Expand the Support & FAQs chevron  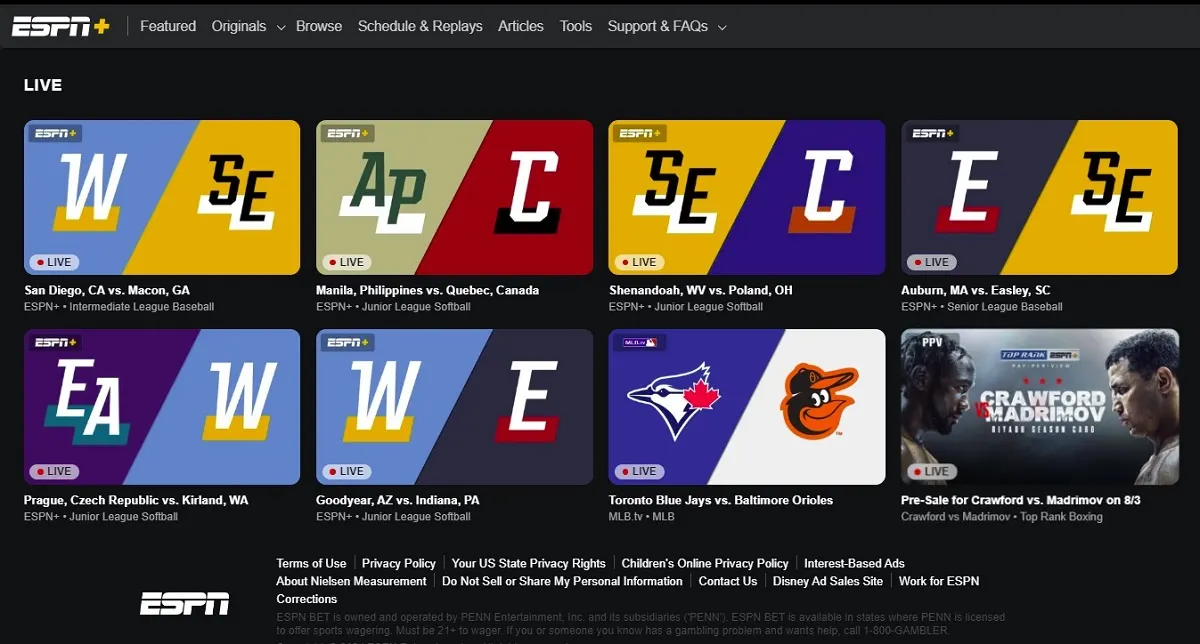[x=722, y=27]
